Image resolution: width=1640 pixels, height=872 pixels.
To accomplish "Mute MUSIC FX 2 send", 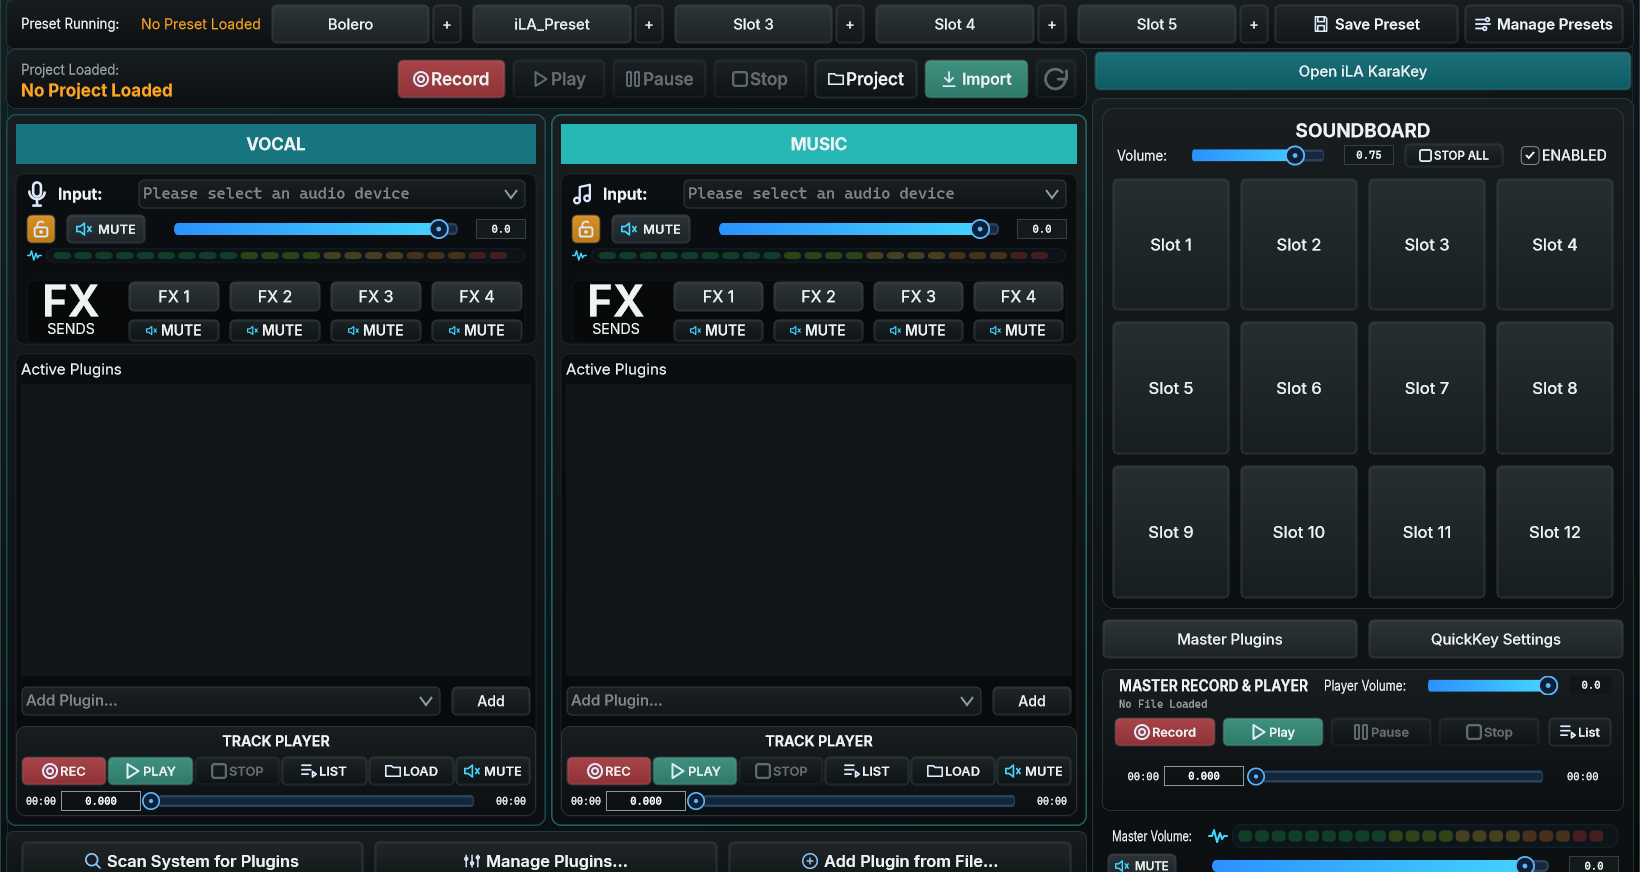I will point(818,330).
